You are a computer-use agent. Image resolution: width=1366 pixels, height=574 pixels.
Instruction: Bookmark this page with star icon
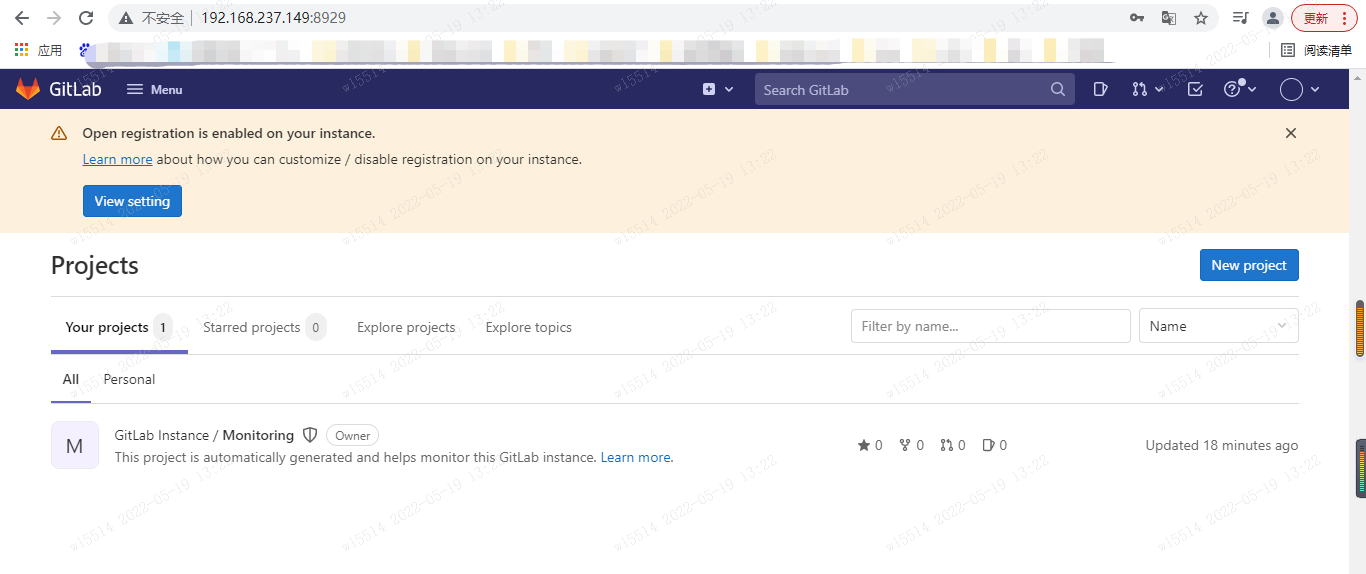pos(1201,18)
